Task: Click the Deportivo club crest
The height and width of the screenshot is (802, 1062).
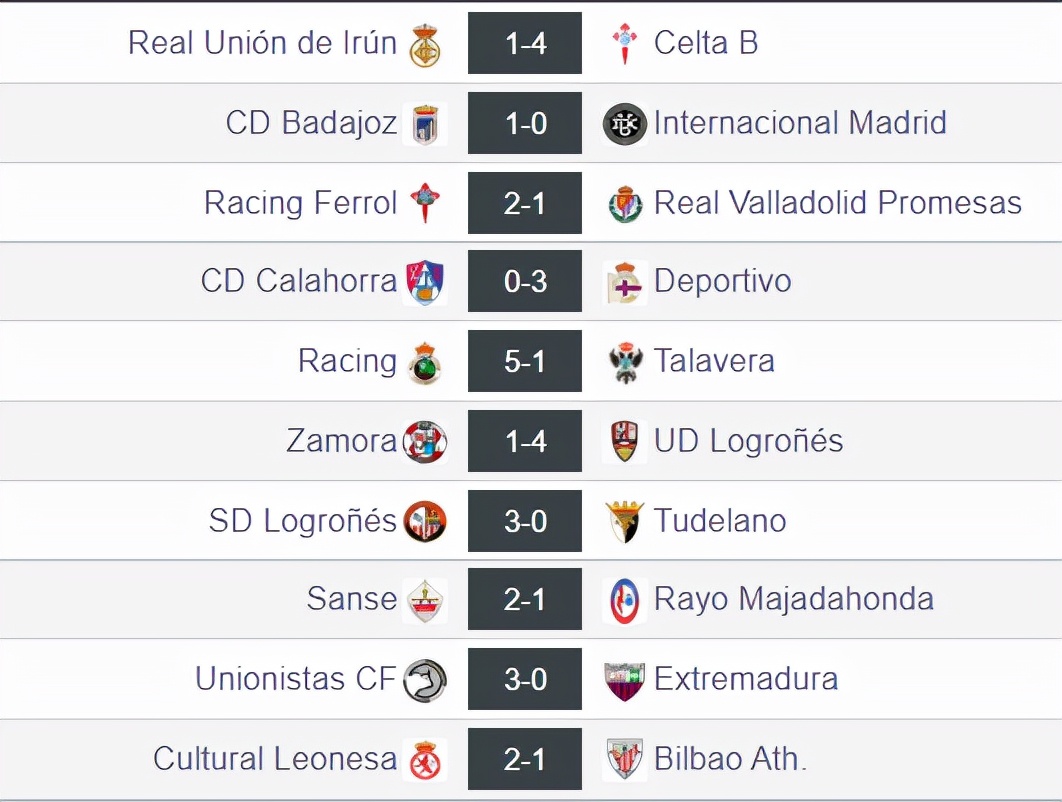Action: (625, 283)
